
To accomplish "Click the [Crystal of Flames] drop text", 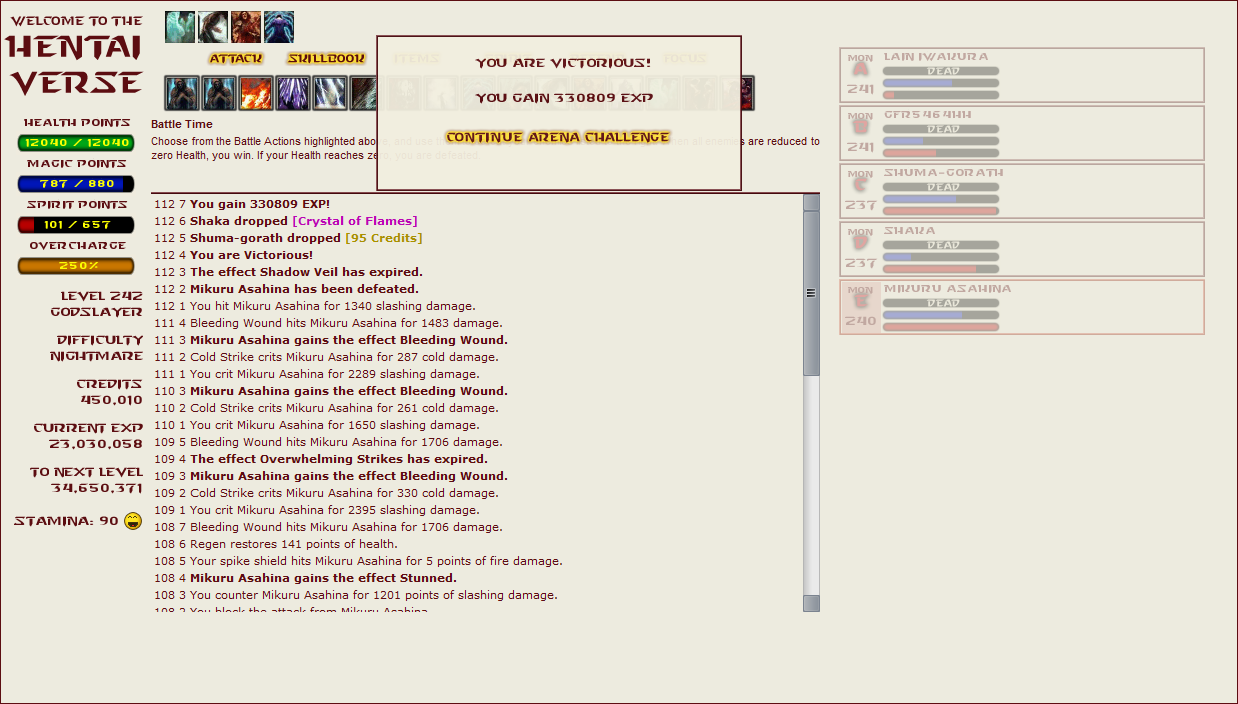I will (x=355, y=221).
